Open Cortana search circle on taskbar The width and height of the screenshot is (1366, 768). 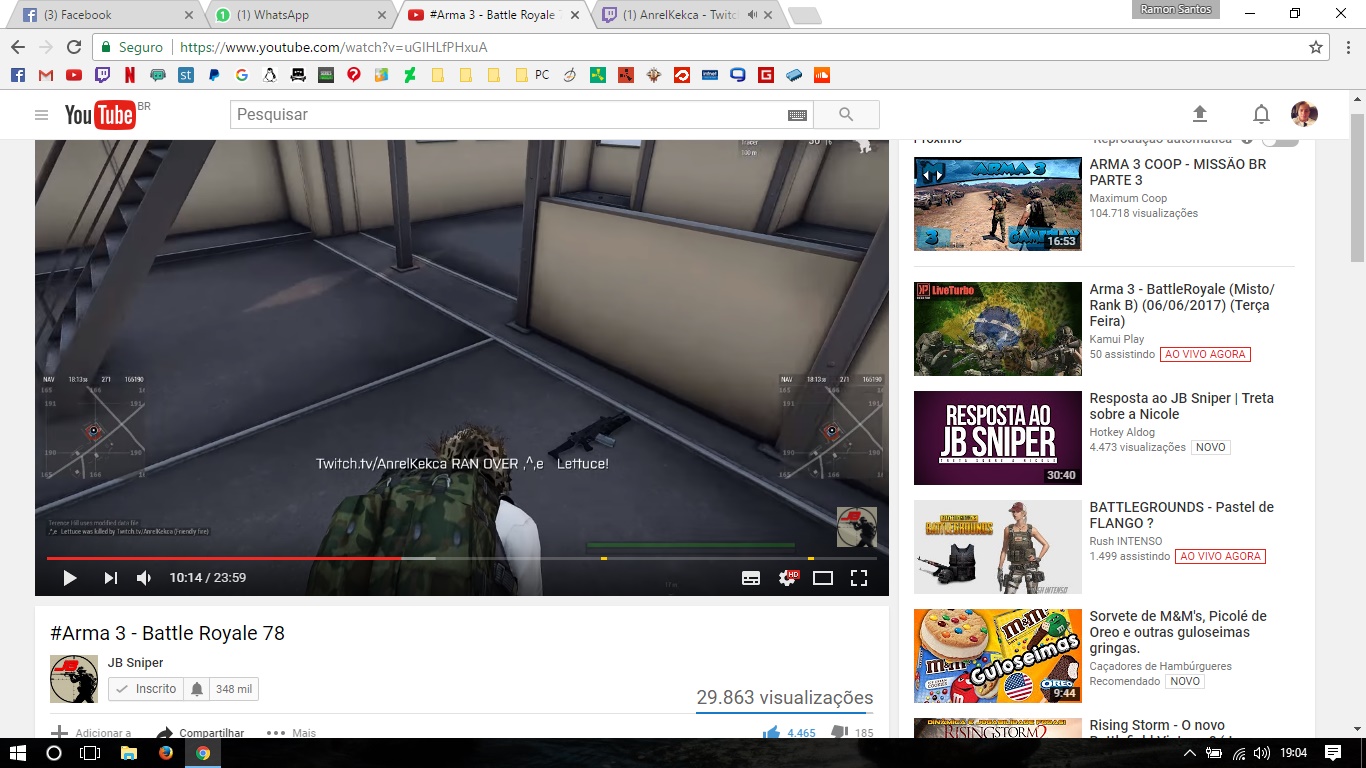[54, 753]
